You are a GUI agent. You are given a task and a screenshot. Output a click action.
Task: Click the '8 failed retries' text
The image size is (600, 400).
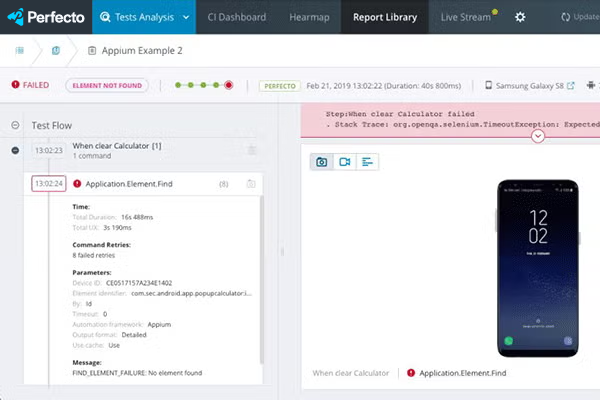(x=94, y=255)
